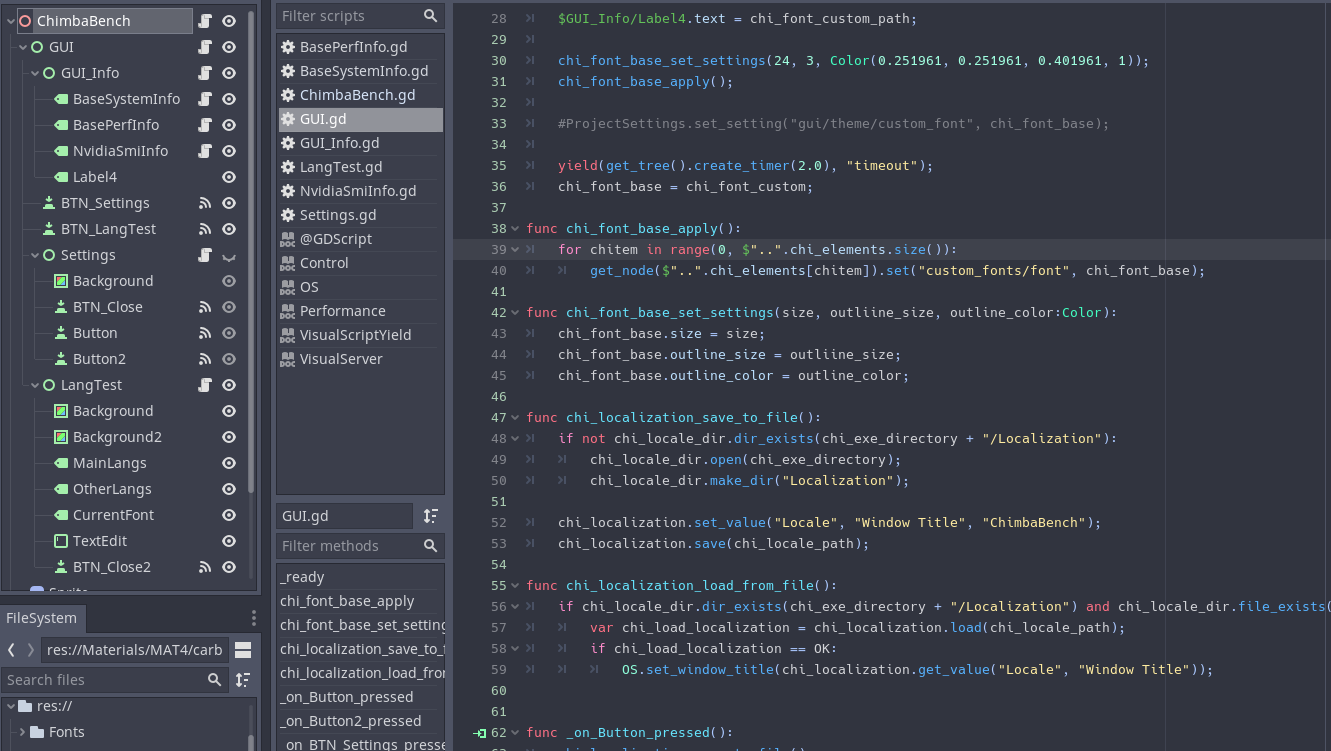This screenshot has height=751, width=1331.
Task: Hide the TextEdit node
Action: coord(229,541)
